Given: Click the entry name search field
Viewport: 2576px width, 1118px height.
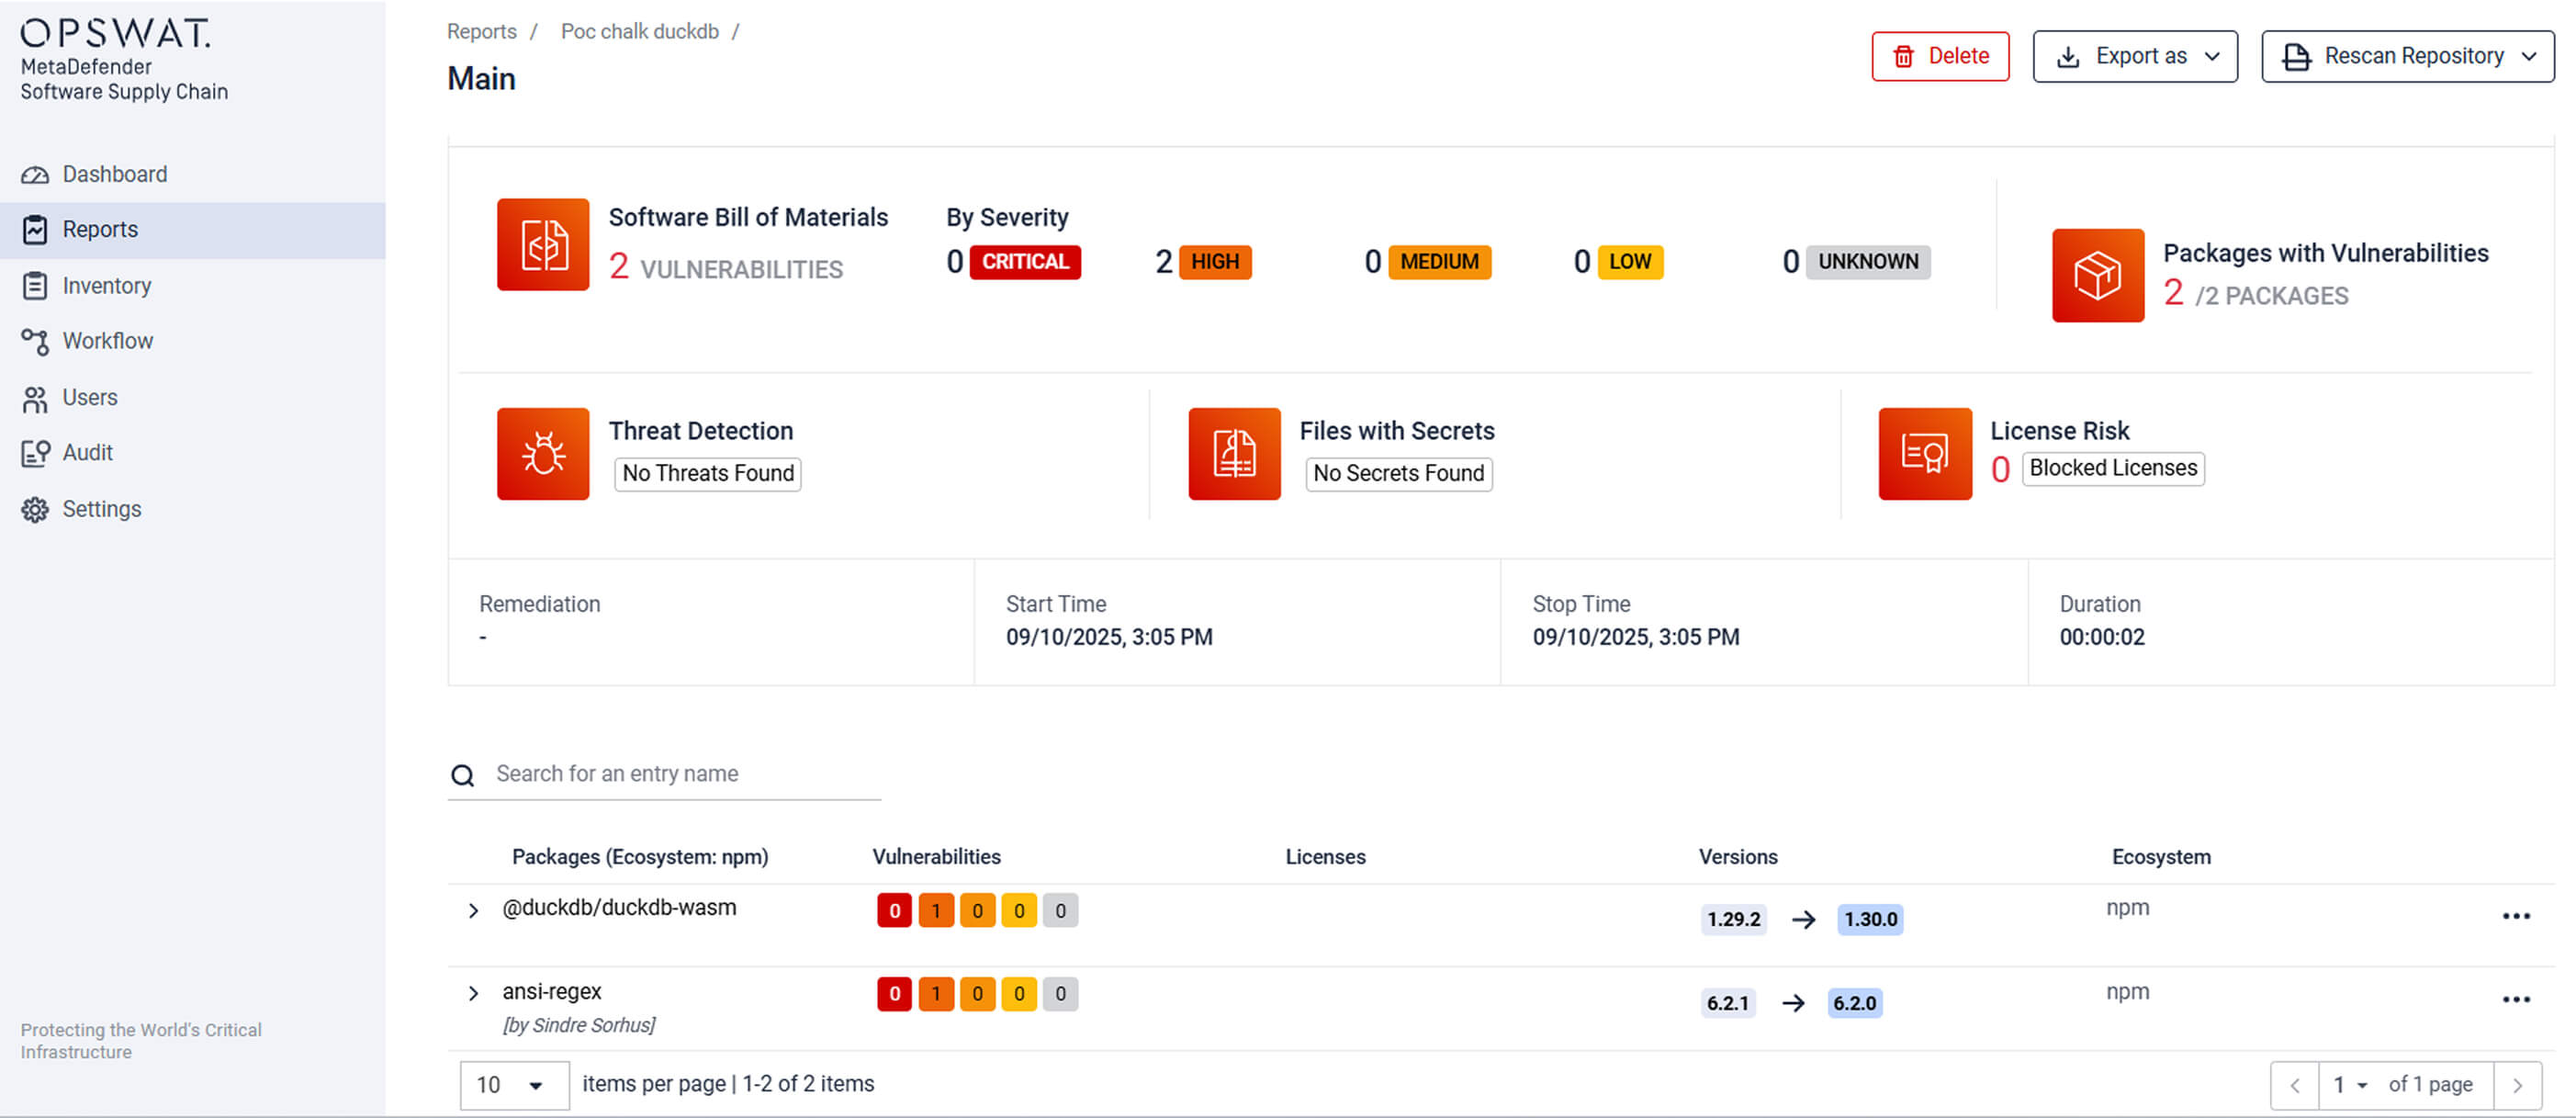Looking at the screenshot, I should 660,773.
